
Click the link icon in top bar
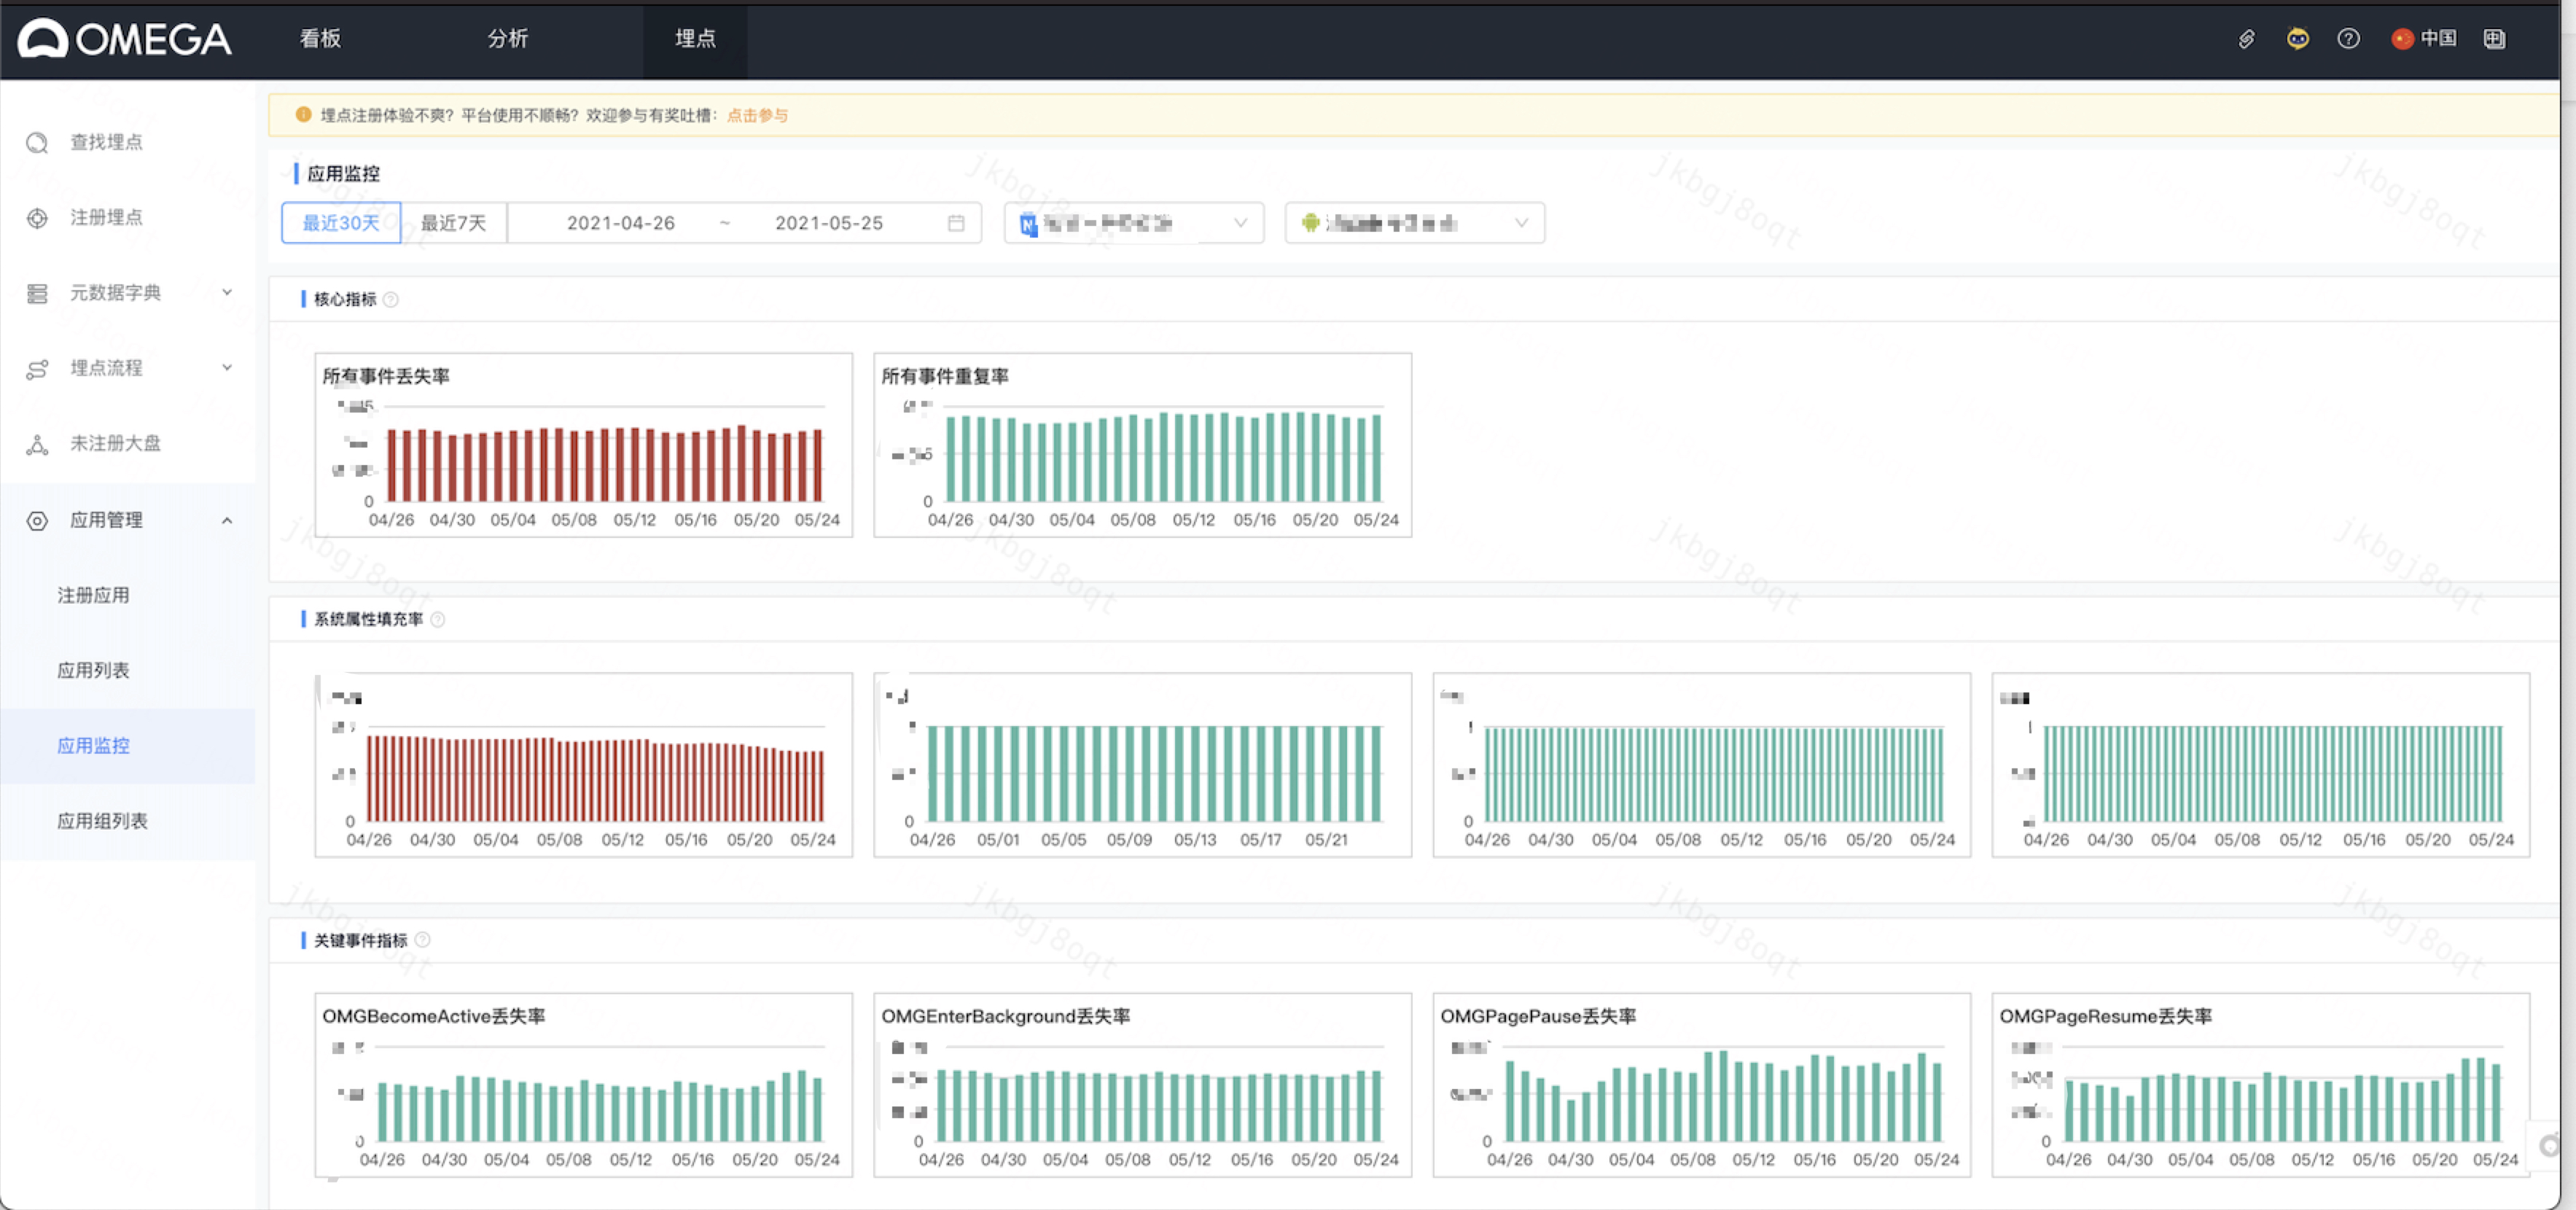[x=2246, y=39]
